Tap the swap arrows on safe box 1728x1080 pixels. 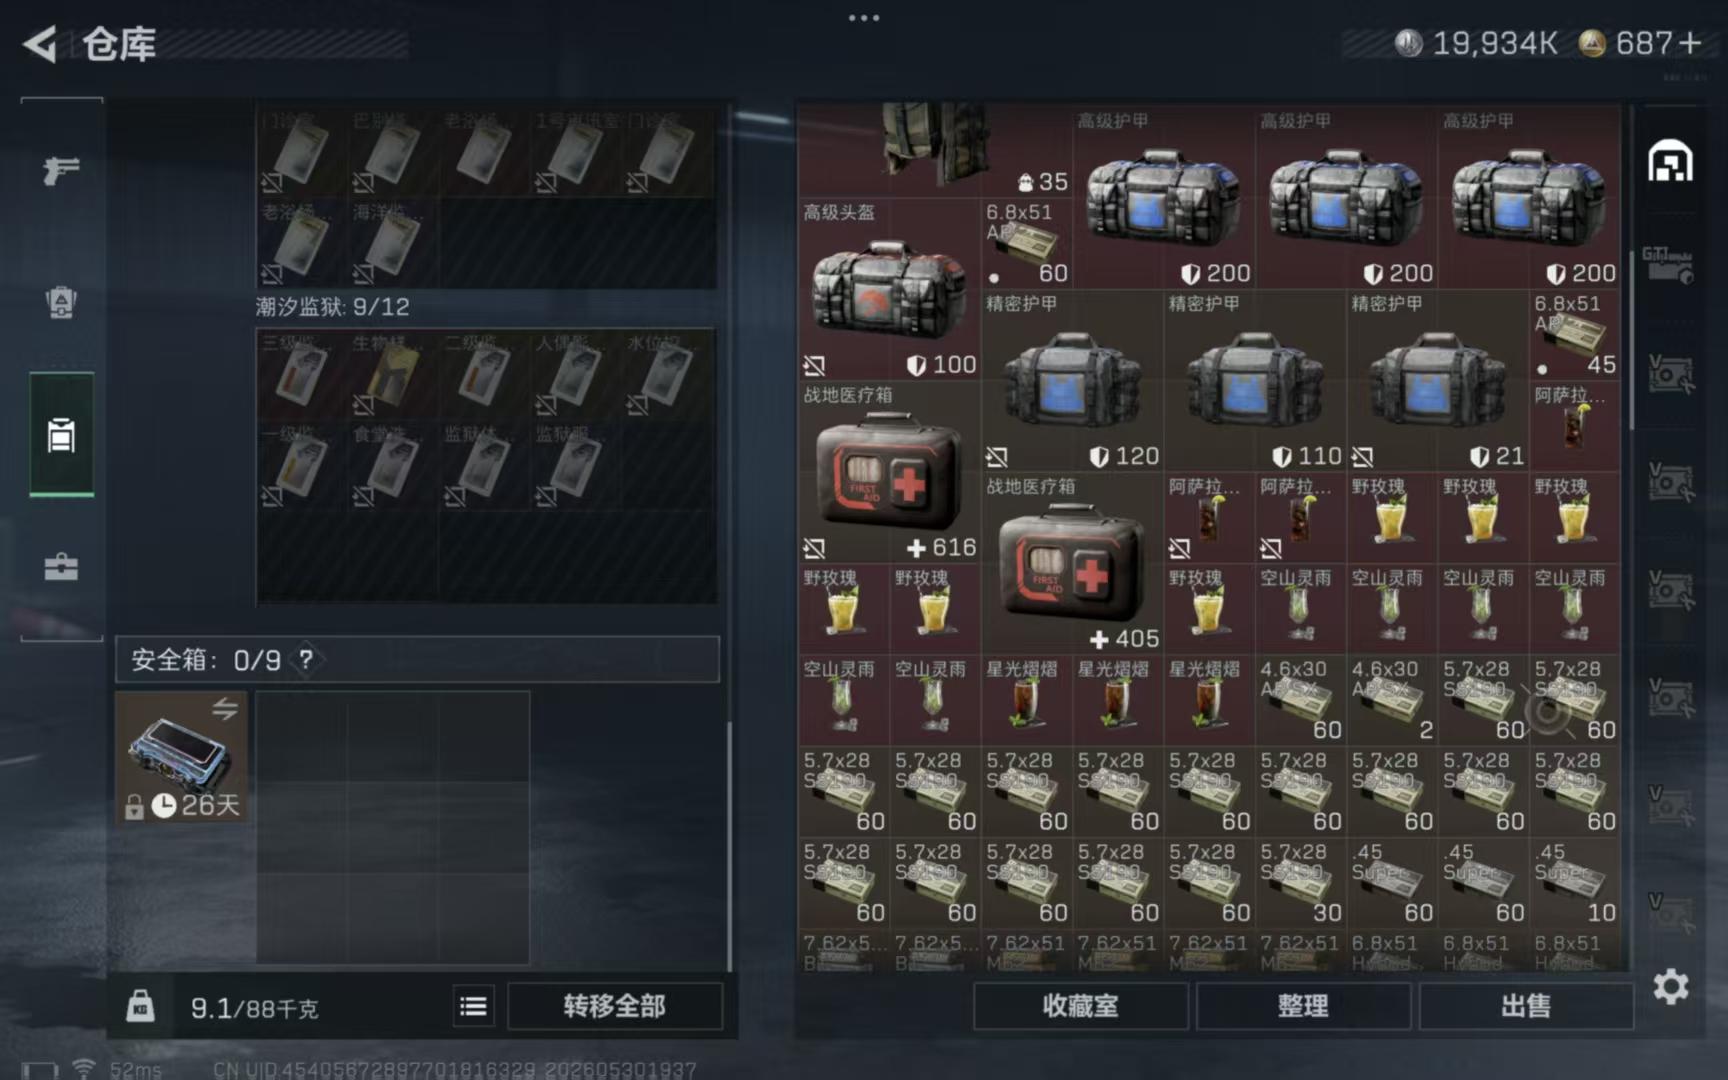(x=225, y=709)
